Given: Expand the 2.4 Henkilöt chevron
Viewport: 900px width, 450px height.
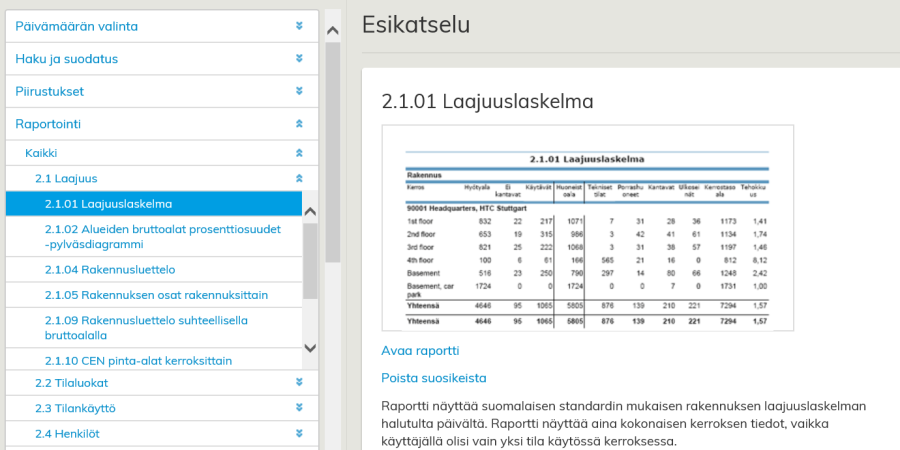Looking at the screenshot, I should pos(298,434).
